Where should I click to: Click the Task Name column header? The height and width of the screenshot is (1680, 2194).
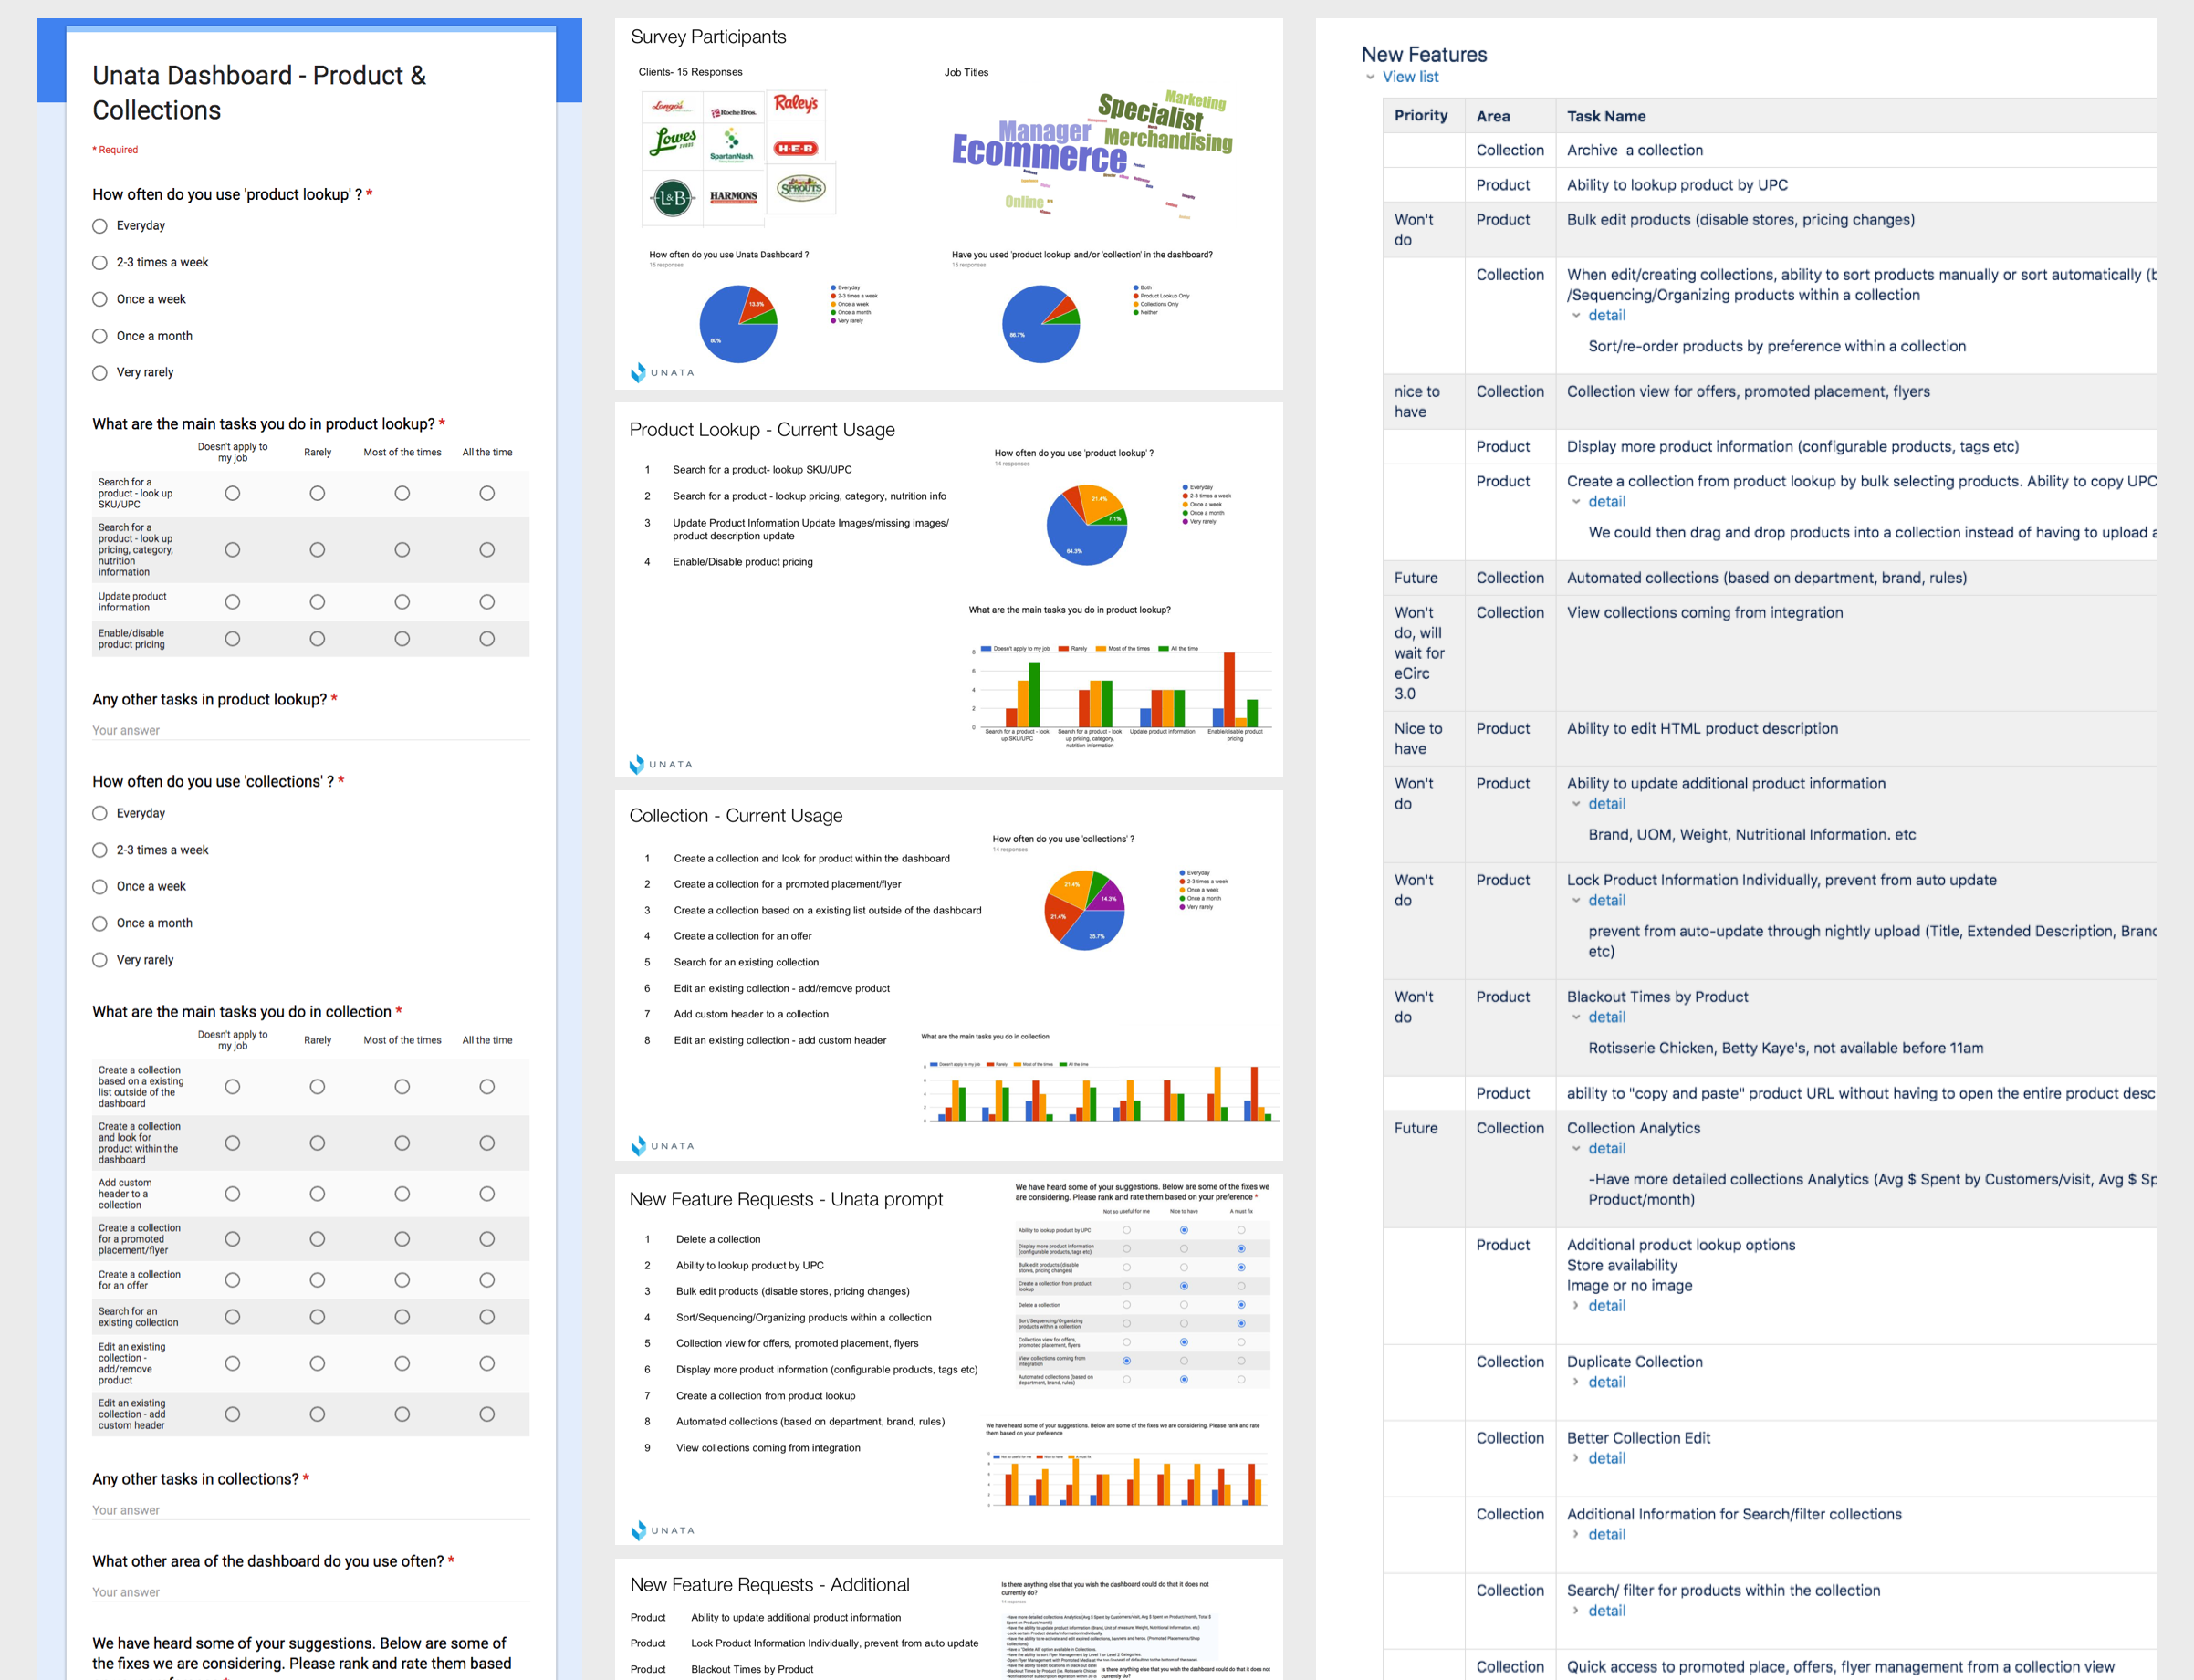(1605, 116)
